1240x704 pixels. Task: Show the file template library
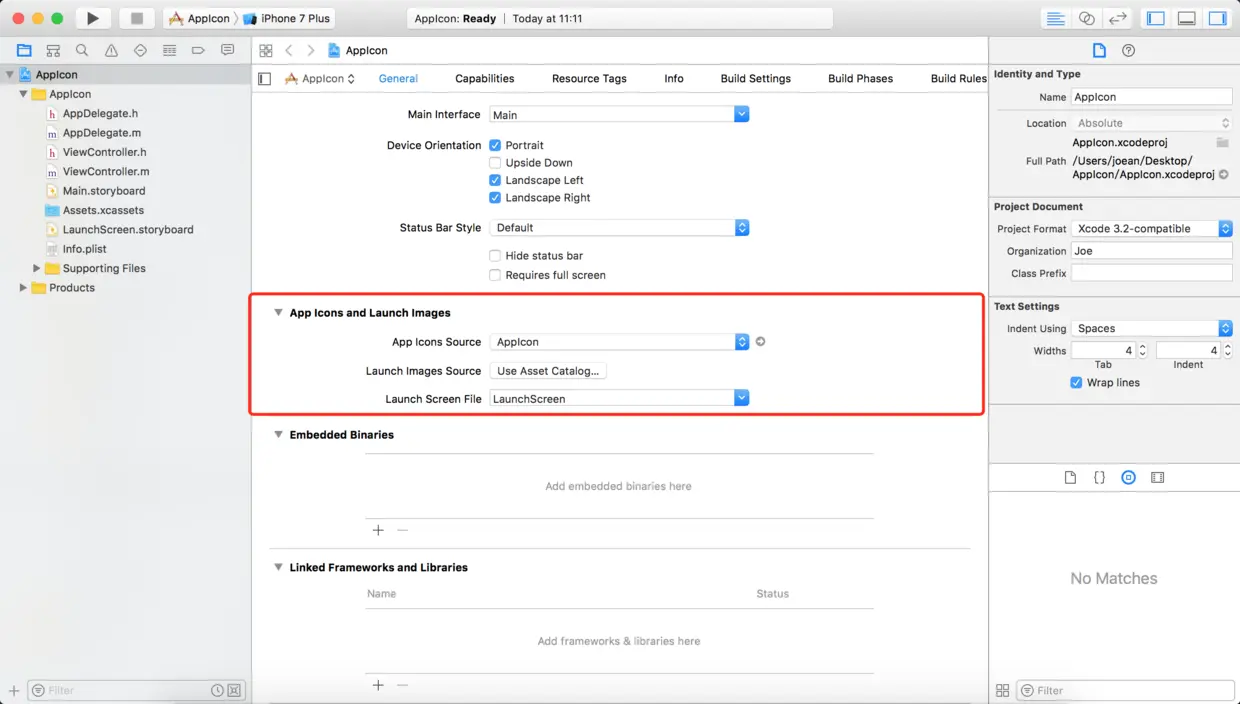(1070, 478)
